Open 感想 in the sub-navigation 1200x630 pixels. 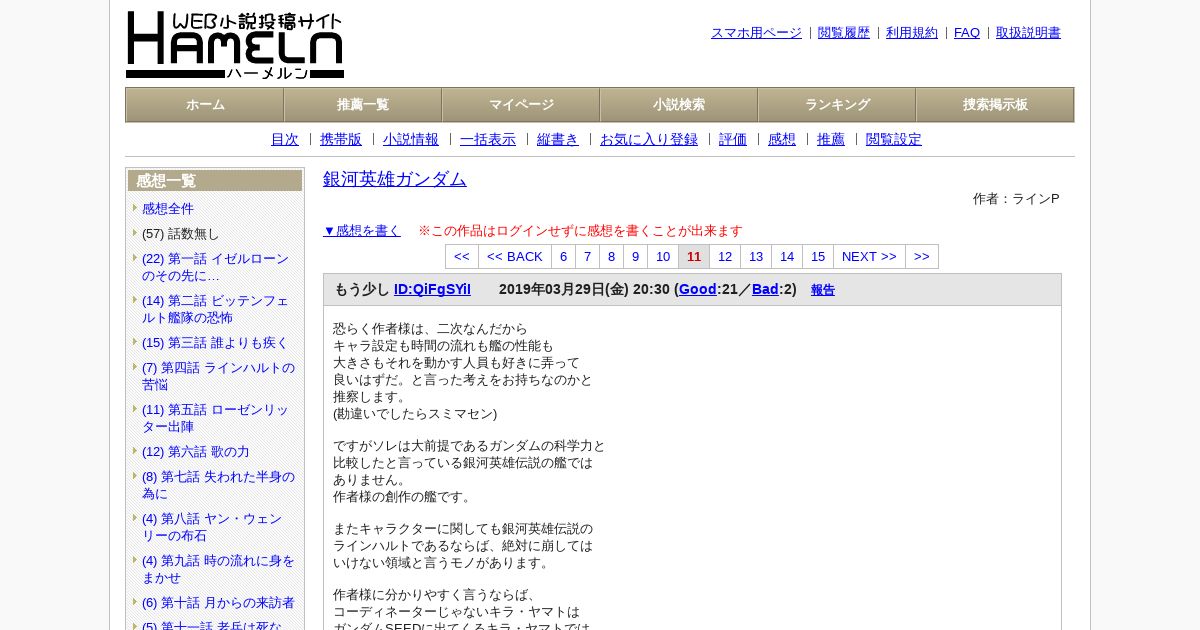(782, 140)
